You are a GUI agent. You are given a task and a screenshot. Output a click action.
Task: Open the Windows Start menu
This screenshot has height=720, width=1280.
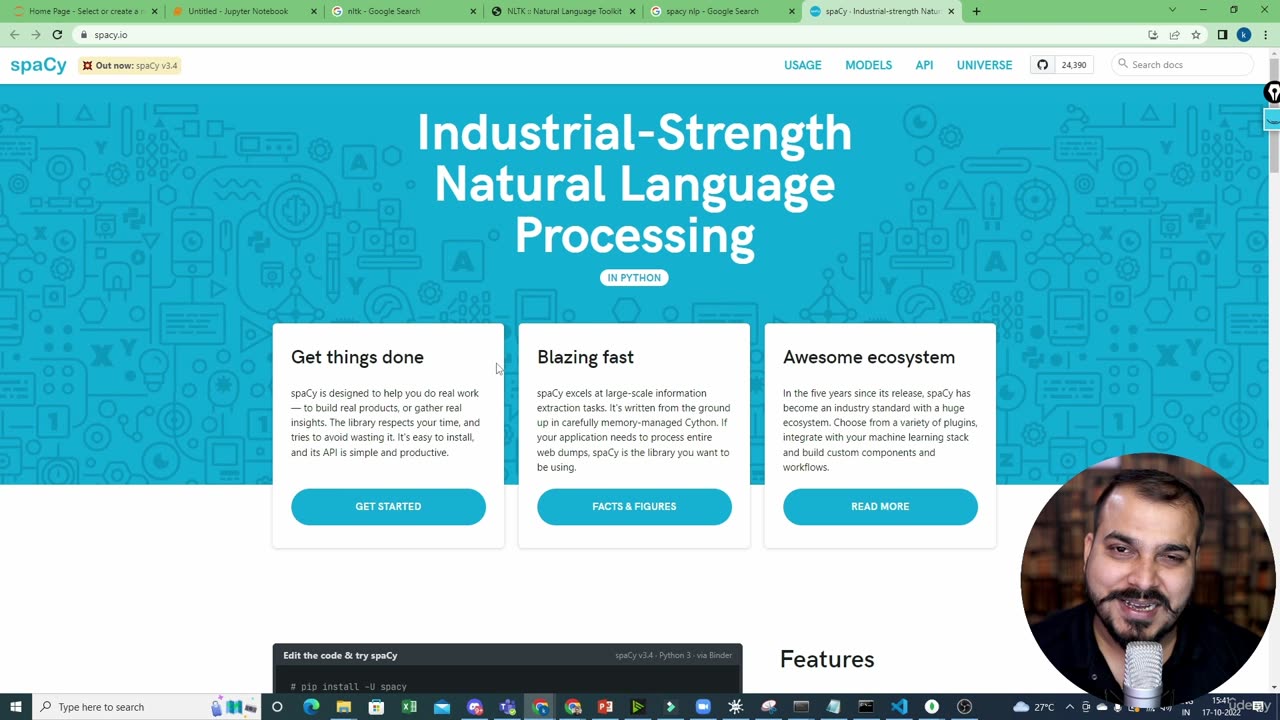(x=15, y=707)
